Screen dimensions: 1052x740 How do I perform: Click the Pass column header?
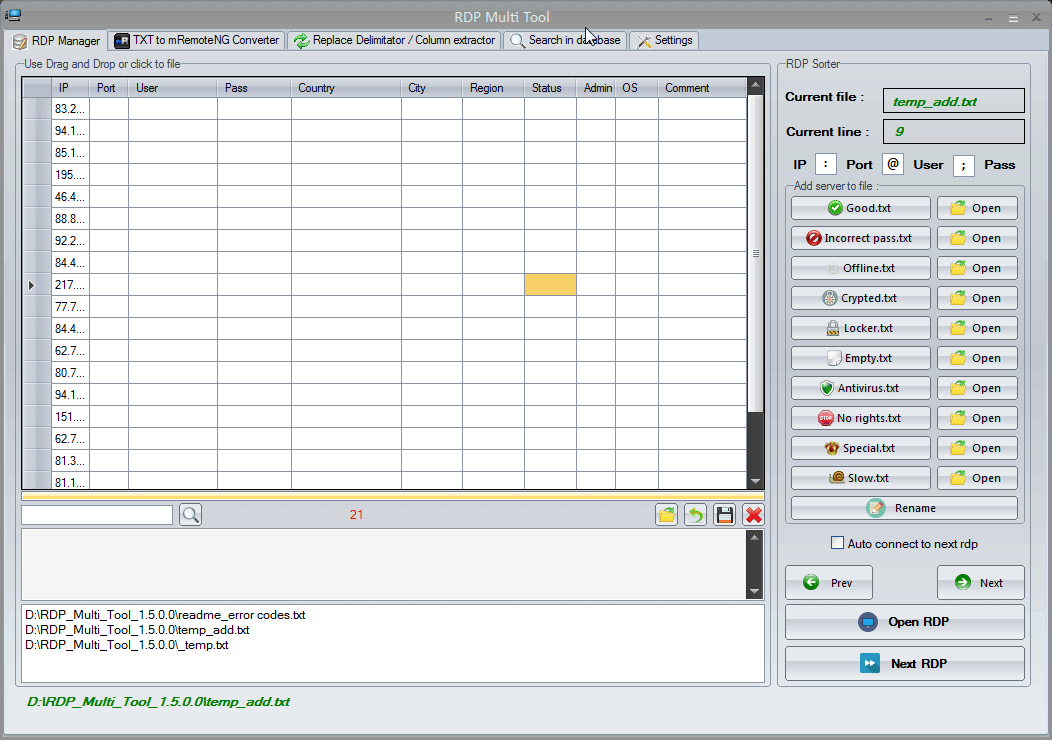click(254, 88)
